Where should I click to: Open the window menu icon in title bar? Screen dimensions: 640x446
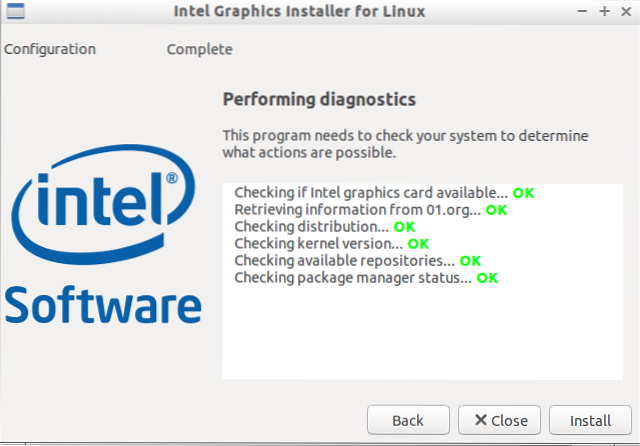(x=15, y=11)
